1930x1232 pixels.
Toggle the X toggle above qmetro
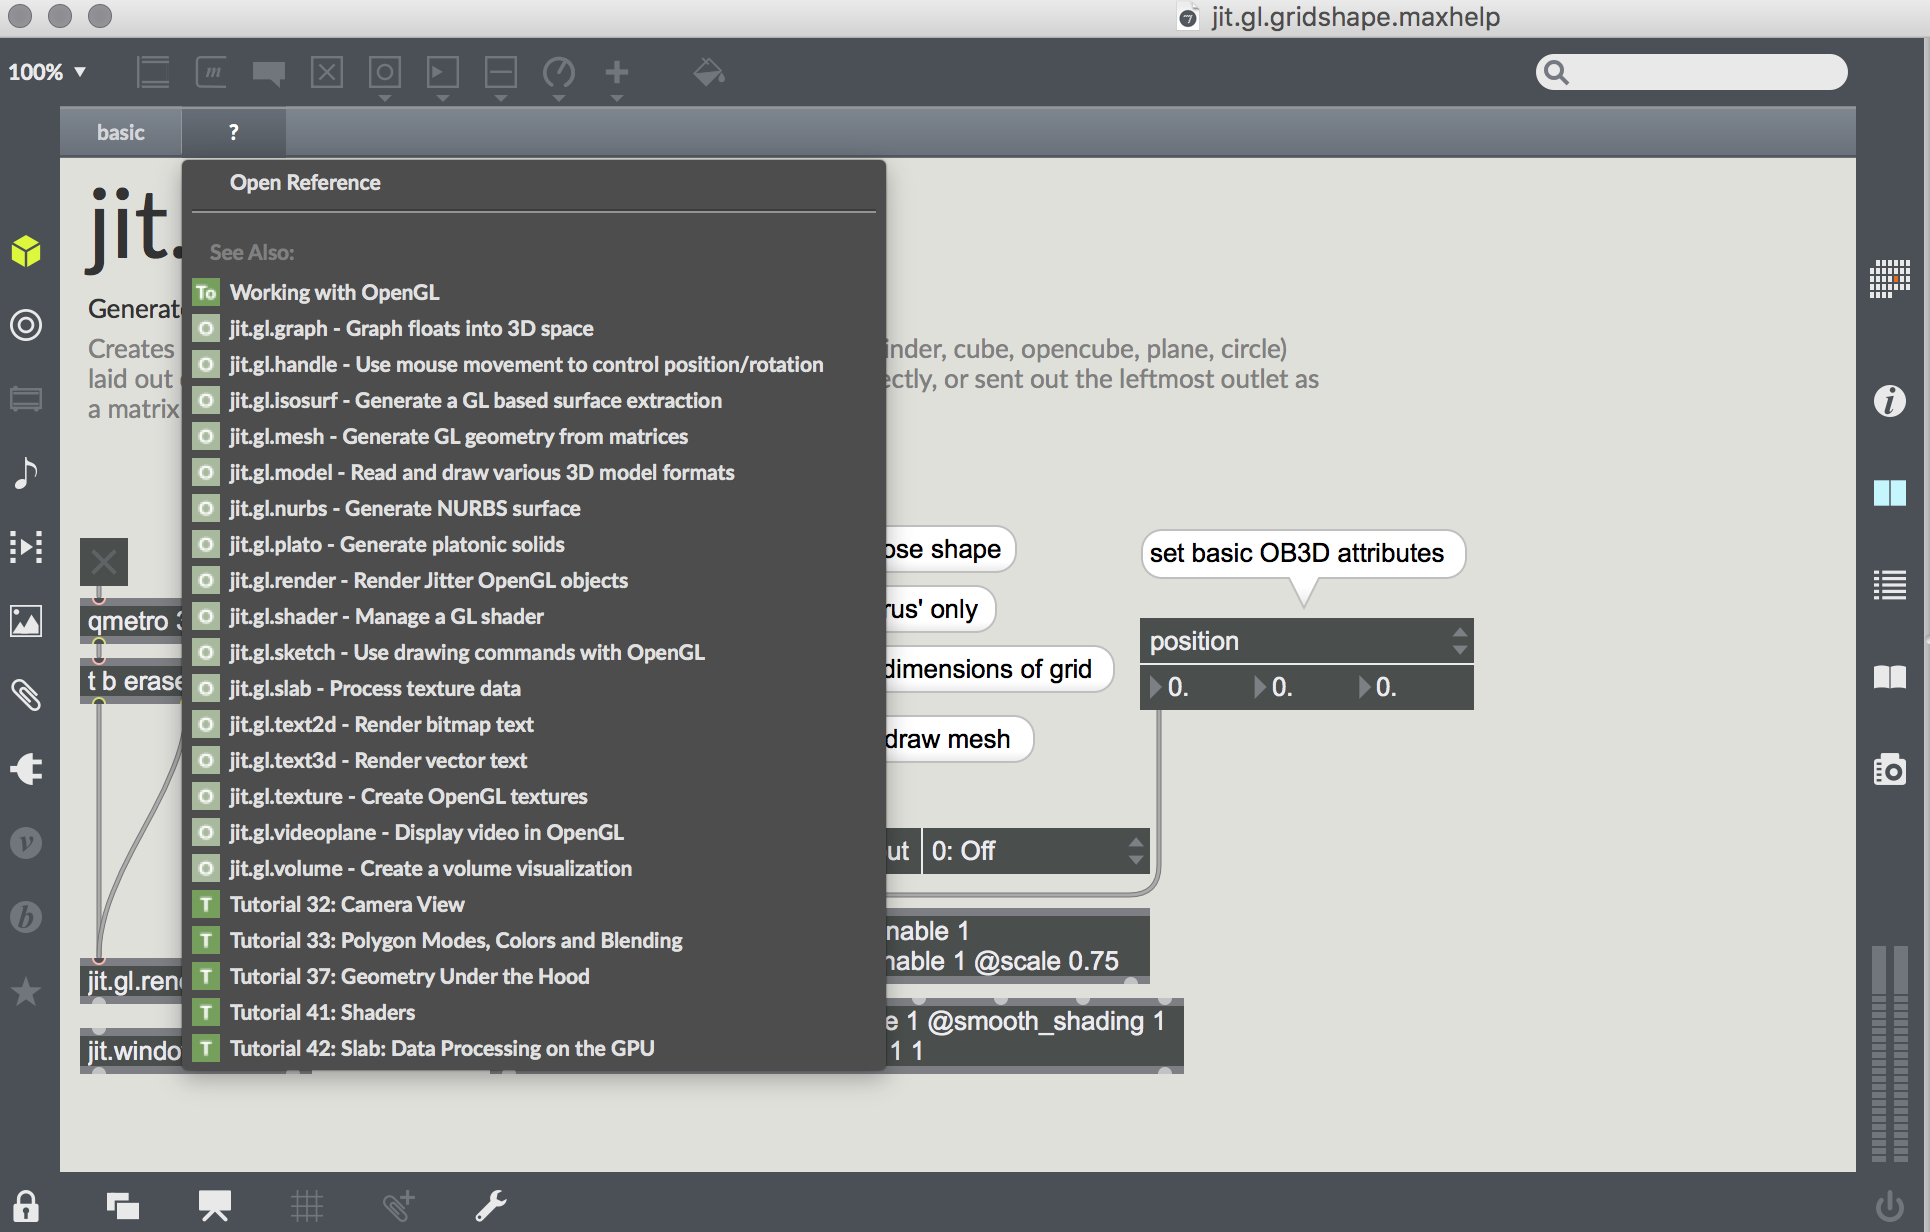[104, 562]
